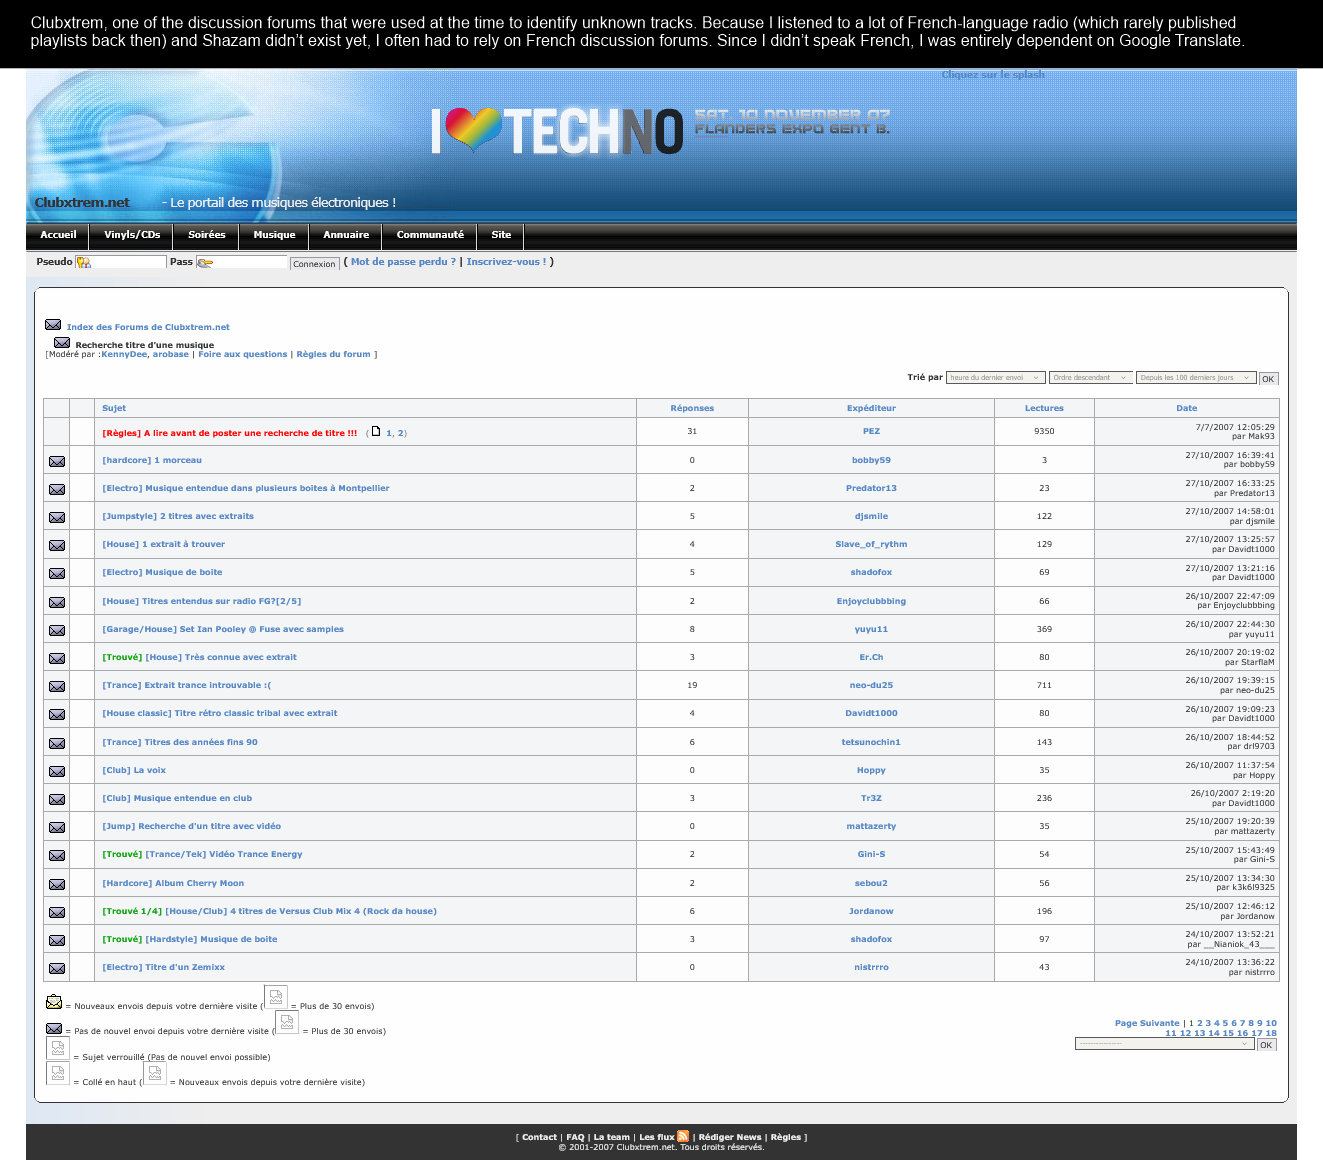
Task: Go to 'Page Suivante' in pagination
Action: point(1147,1023)
